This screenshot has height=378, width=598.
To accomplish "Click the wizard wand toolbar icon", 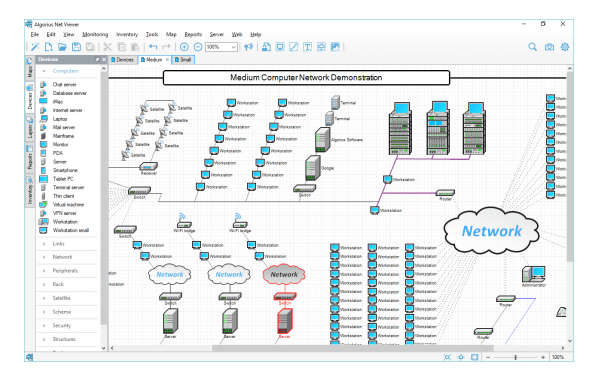I will point(35,47).
